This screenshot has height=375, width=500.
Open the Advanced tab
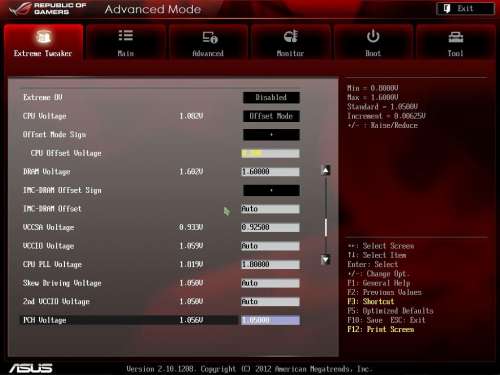coord(208,42)
